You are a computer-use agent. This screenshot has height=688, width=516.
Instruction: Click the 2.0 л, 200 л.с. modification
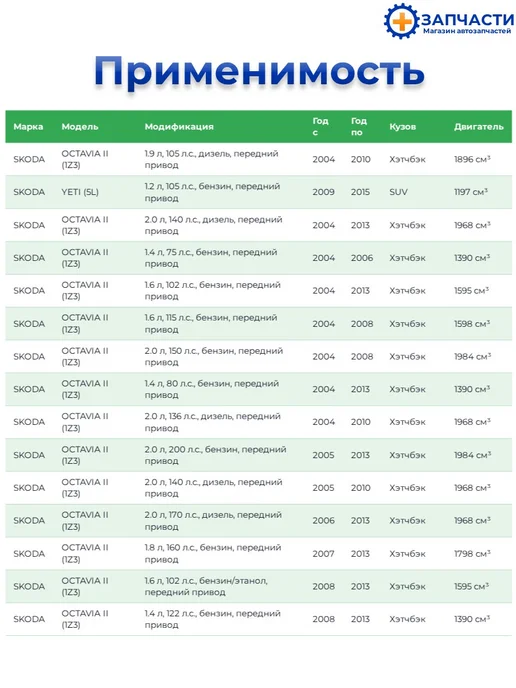coord(215,455)
